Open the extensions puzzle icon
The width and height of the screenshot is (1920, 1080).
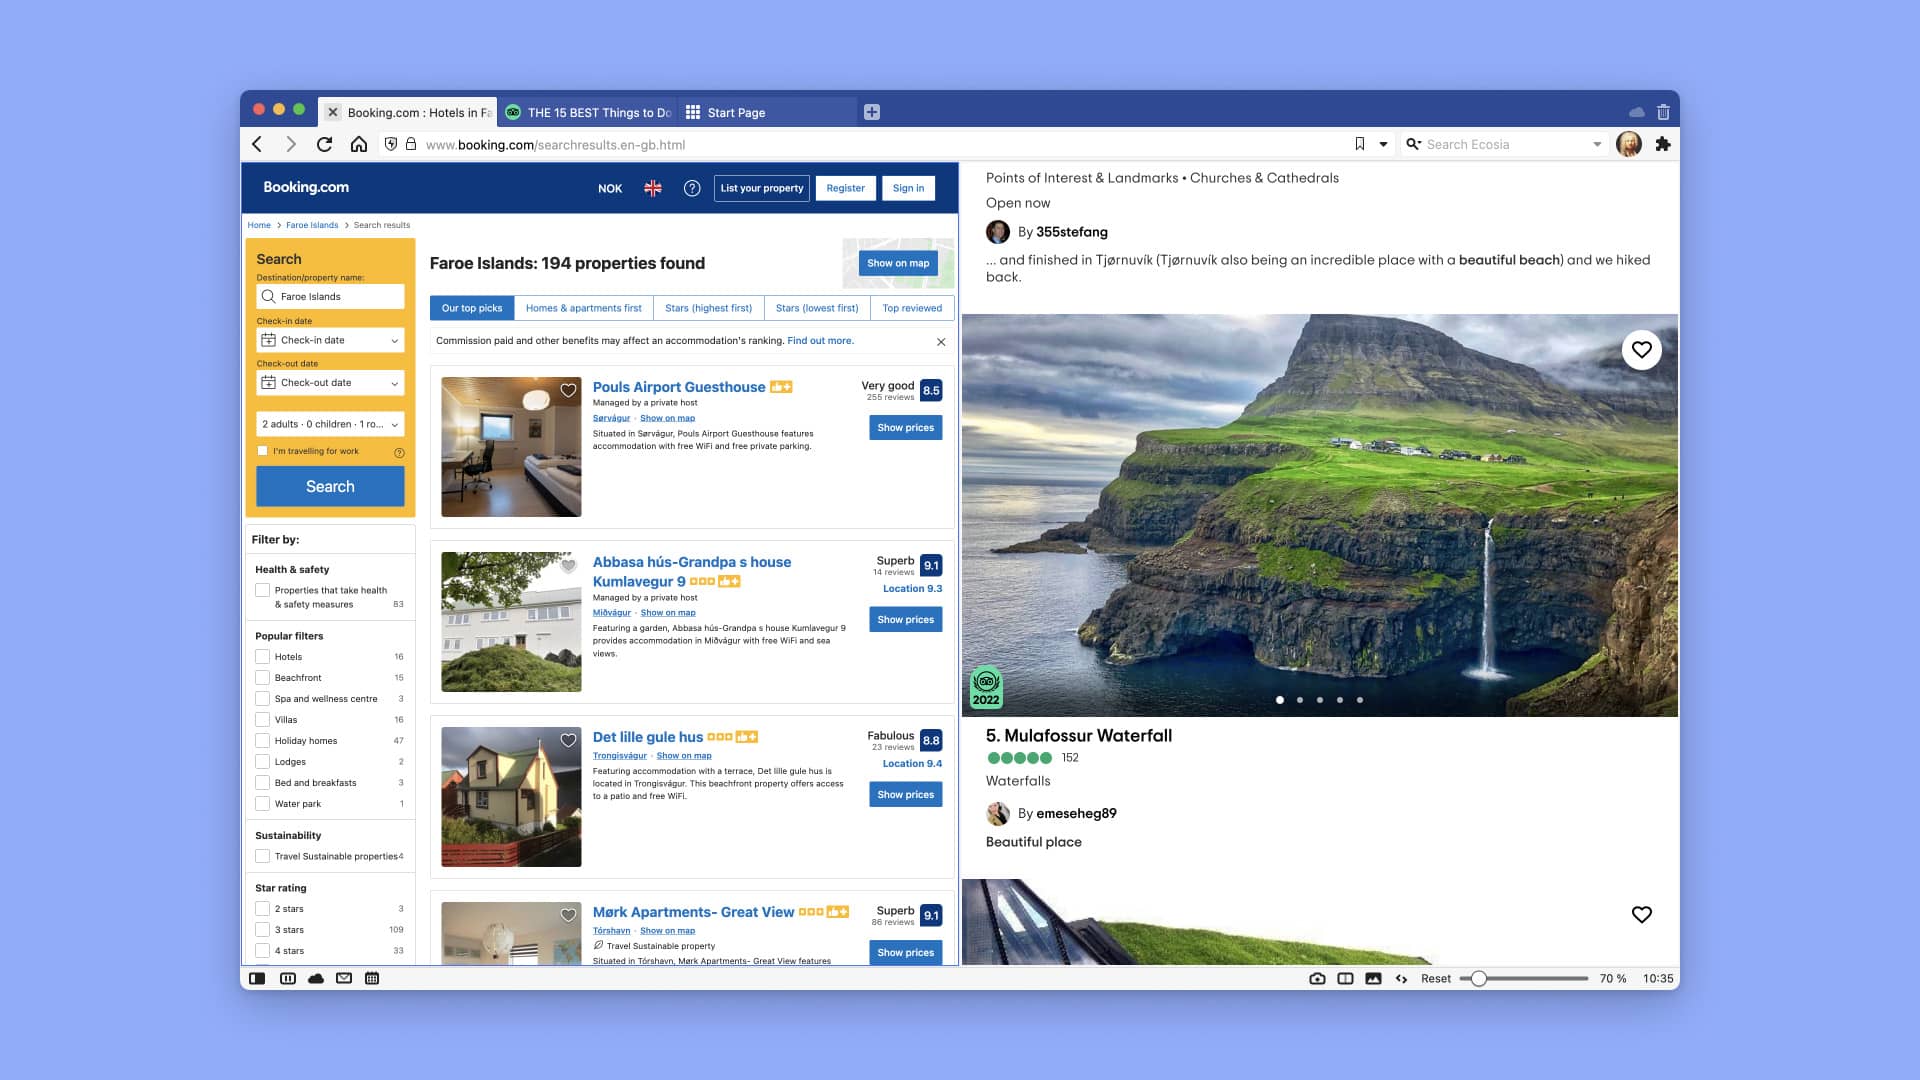pyautogui.click(x=1663, y=144)
